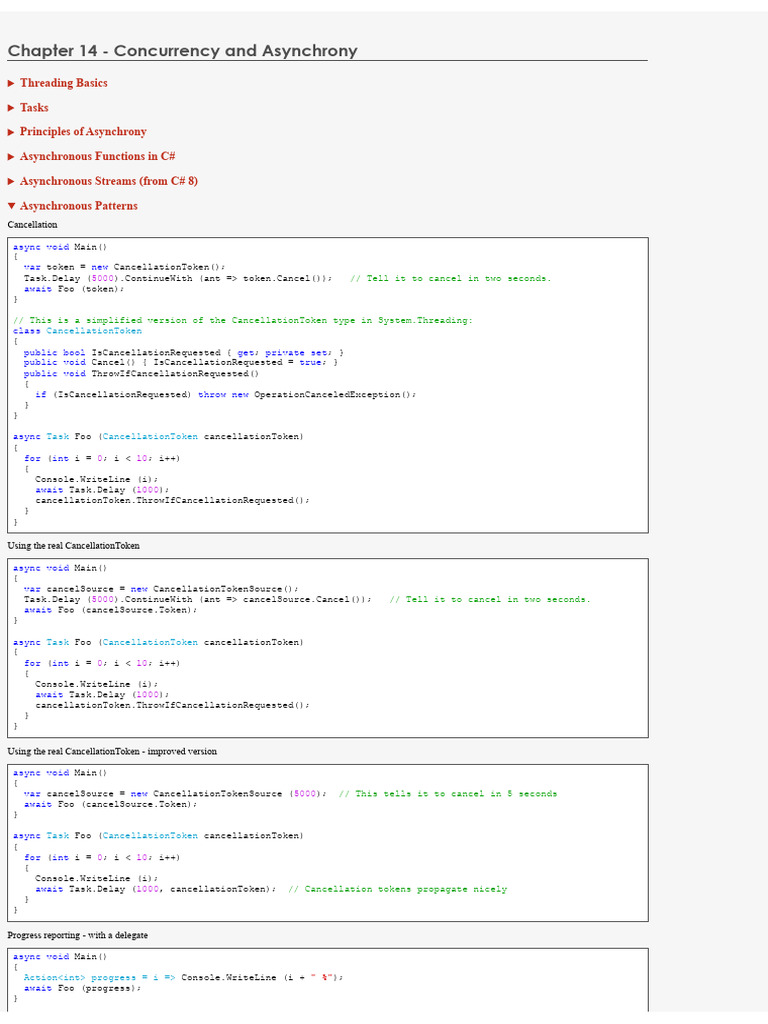The height and width of the screenshot is (1024, 768).
Task: Click the Asynchronous Functions in C# title
Action: tap(98, 157)
